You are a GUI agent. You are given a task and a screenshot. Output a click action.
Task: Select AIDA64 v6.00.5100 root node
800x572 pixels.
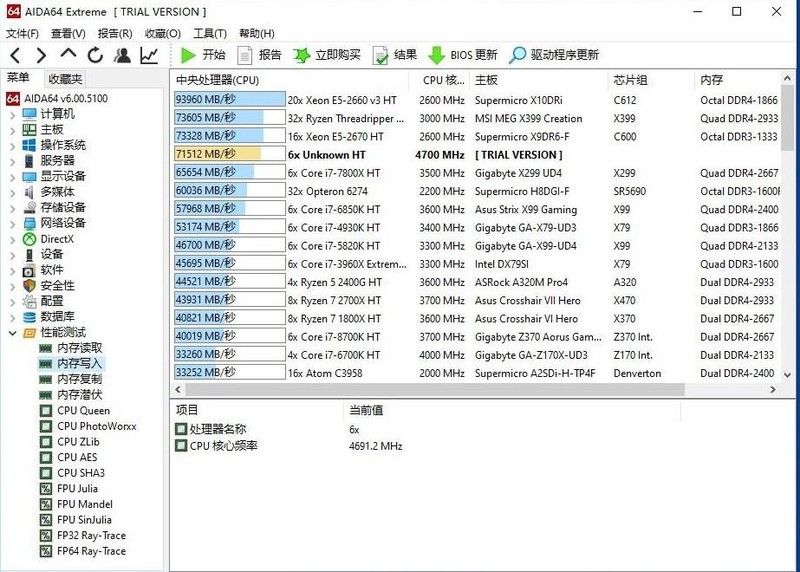(x=57, y=98)
